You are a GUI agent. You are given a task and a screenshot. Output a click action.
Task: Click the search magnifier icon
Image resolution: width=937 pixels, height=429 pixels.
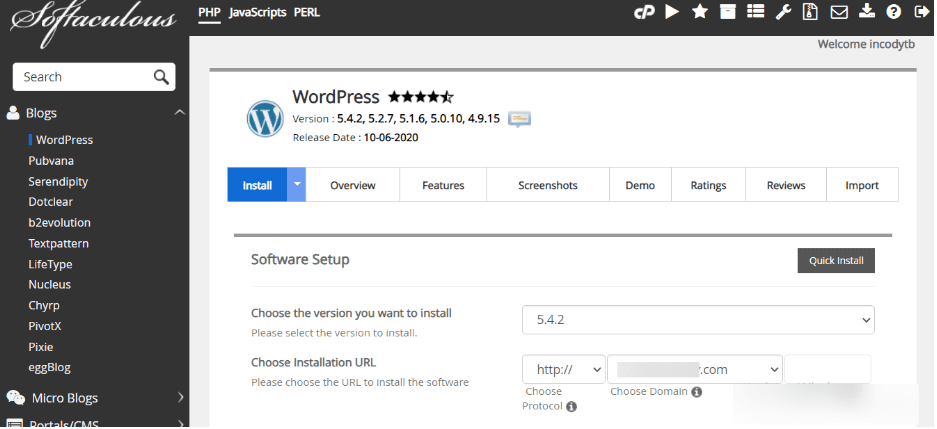tap(161, 77)
